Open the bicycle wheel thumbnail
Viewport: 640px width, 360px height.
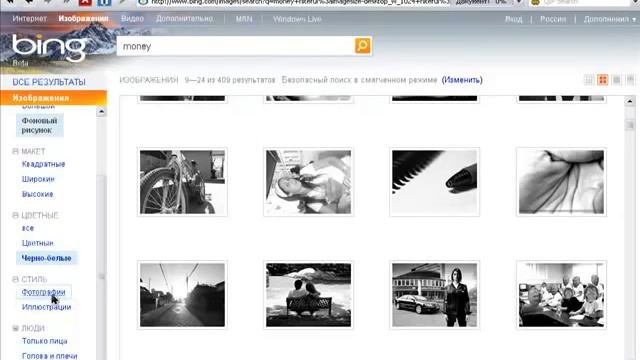point(182,182)
